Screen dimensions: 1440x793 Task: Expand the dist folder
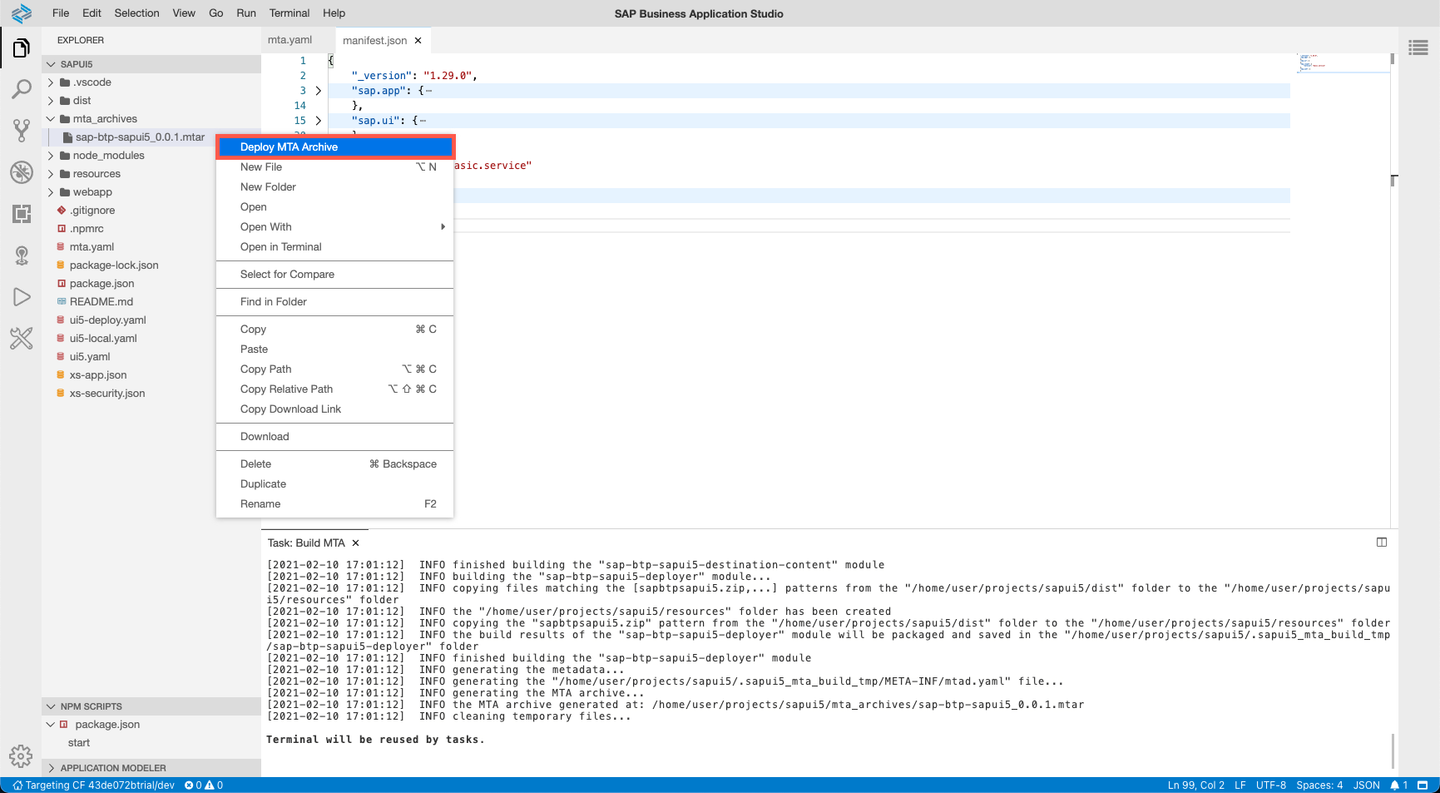(x=51, y=101)
